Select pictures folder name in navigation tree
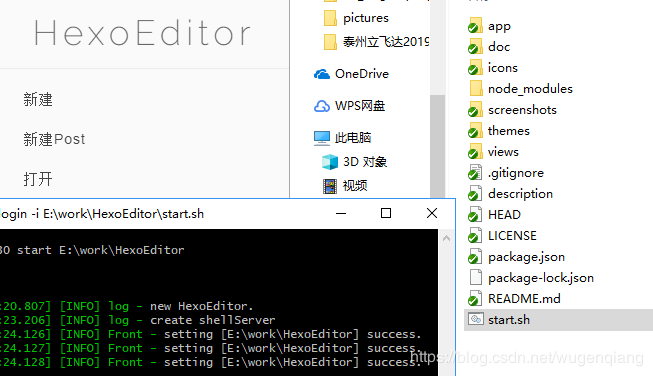Image resolution: width=653 pixels, height=376 pixels. [366, 18]
